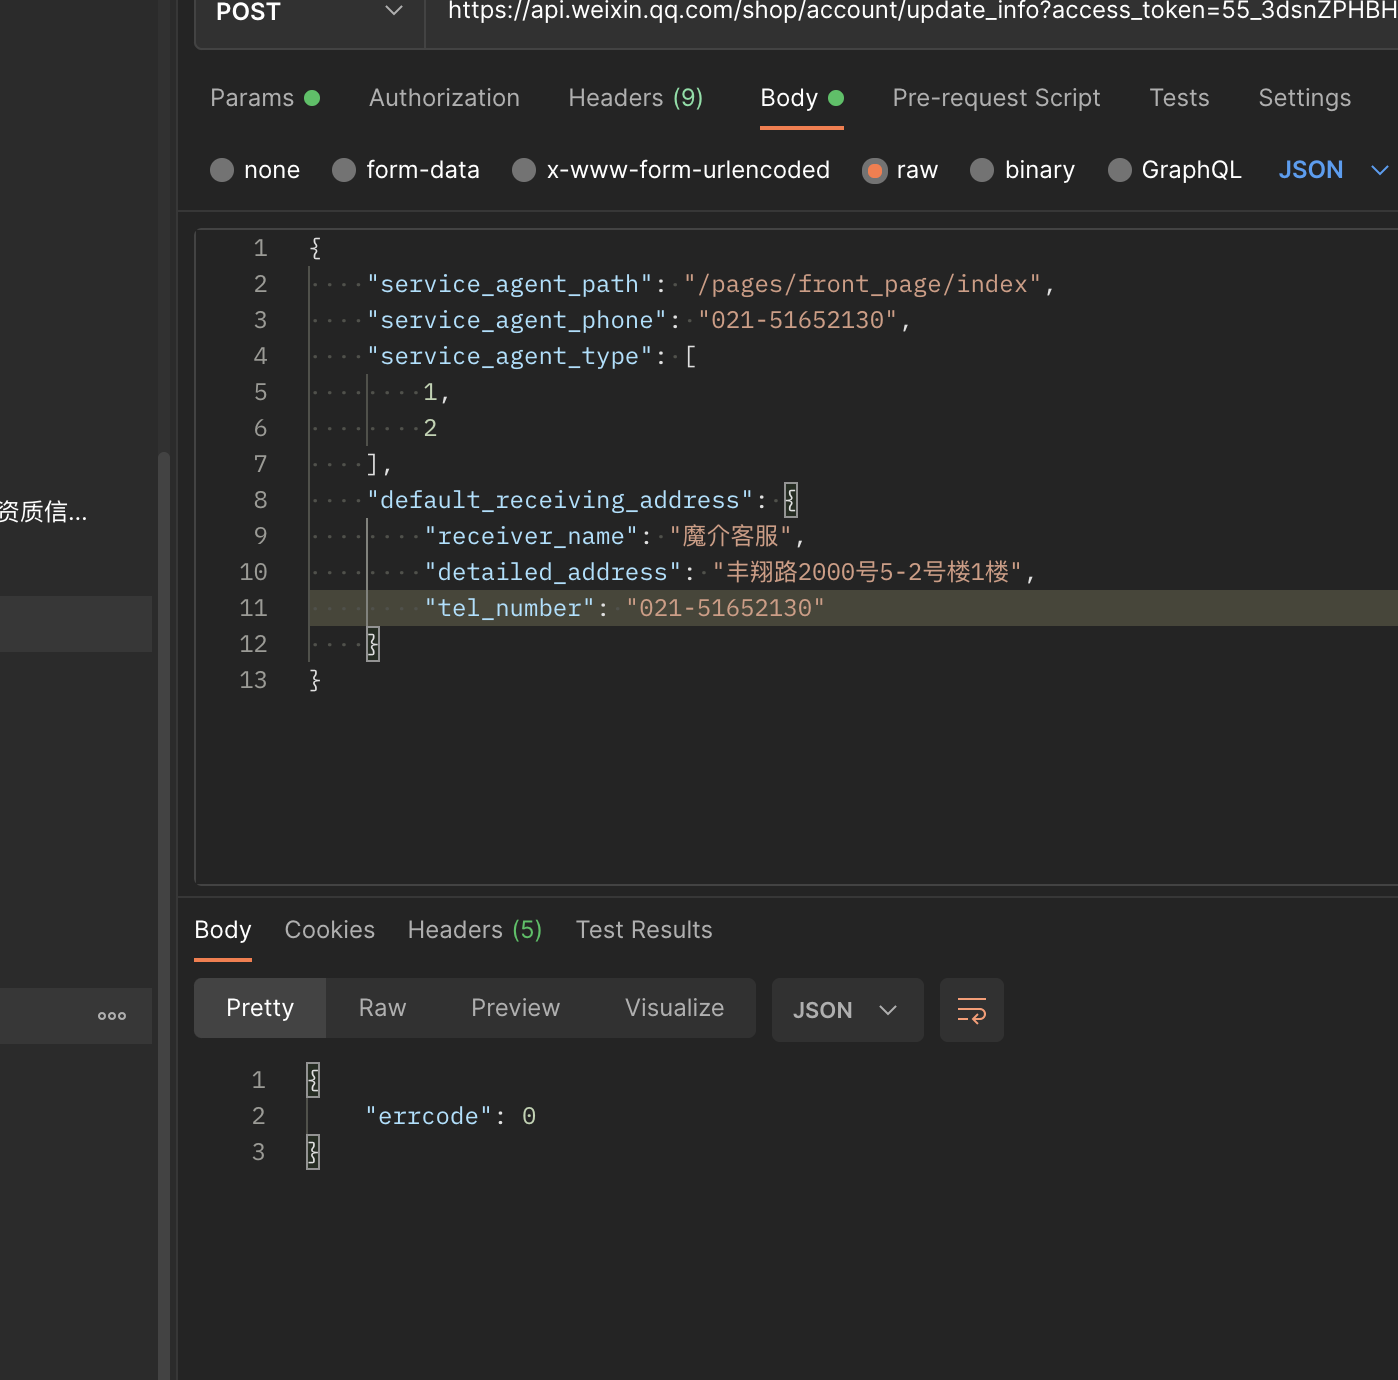Image resolution: width=1398 pixels, height=1380 pixels.
Task: Select the Pretty response view
Action: [260, 1008]
